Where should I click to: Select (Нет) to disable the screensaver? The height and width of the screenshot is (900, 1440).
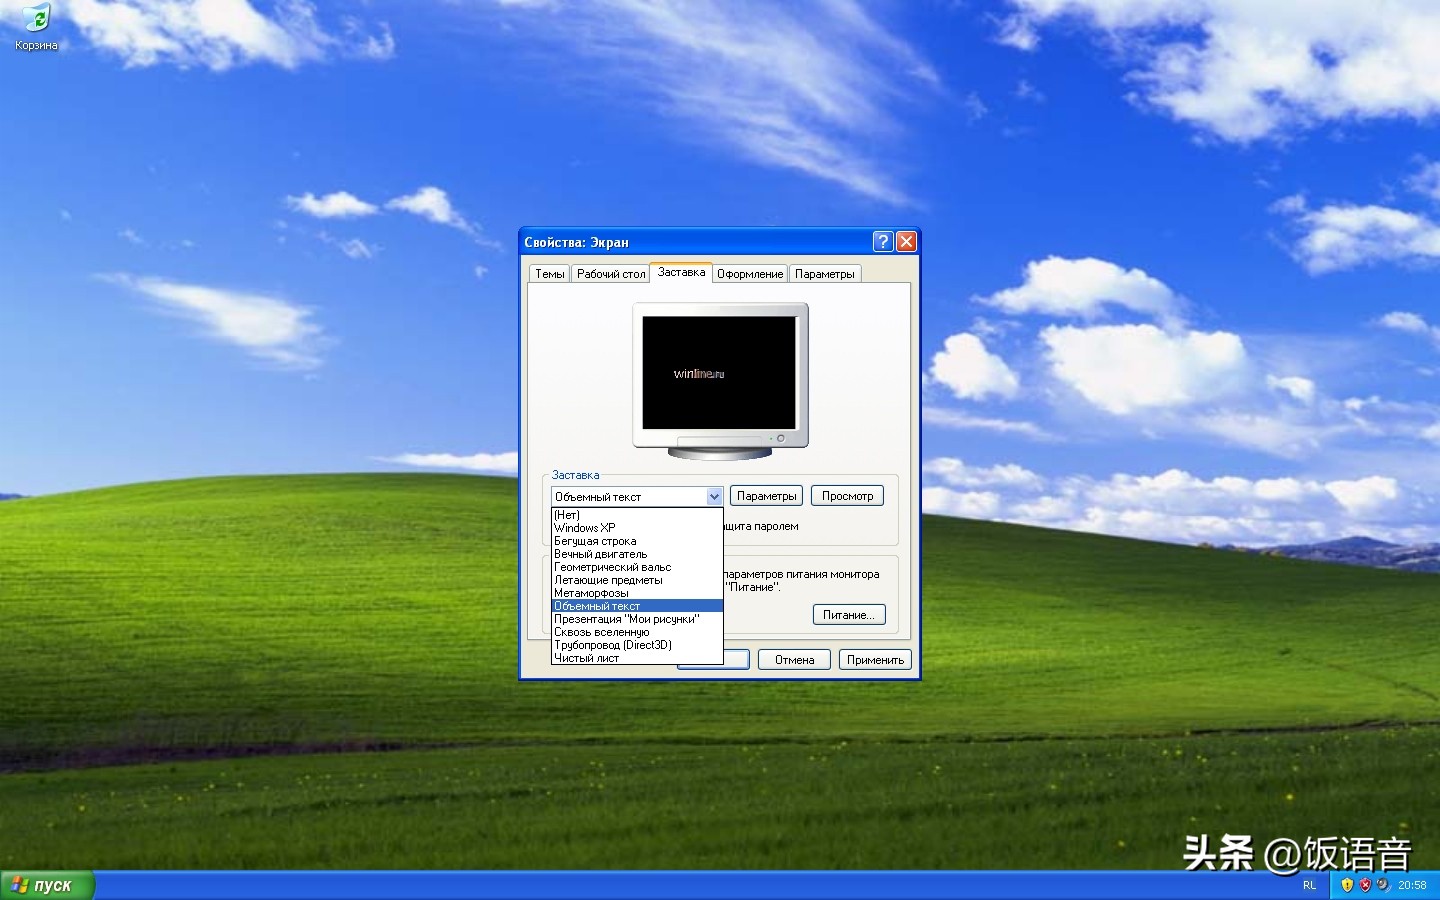coord(567,515)
